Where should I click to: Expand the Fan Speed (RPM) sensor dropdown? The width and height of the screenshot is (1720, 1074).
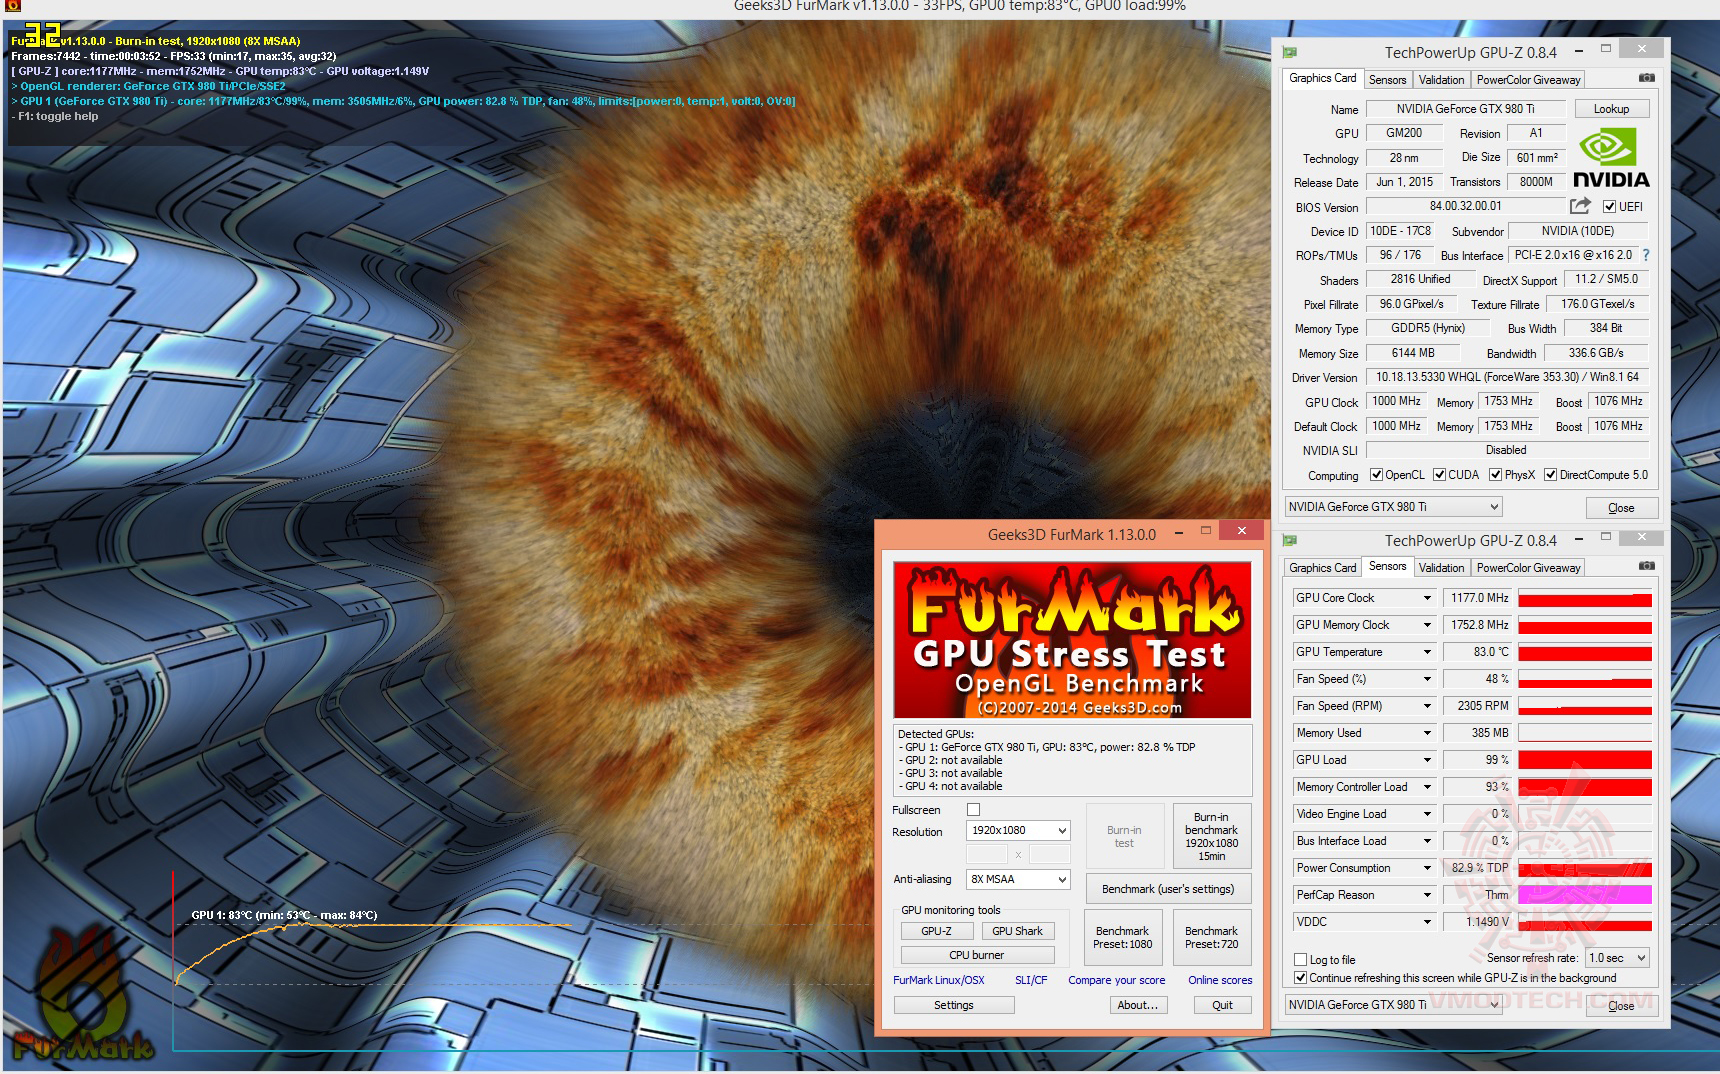(x=1427, y=706)
